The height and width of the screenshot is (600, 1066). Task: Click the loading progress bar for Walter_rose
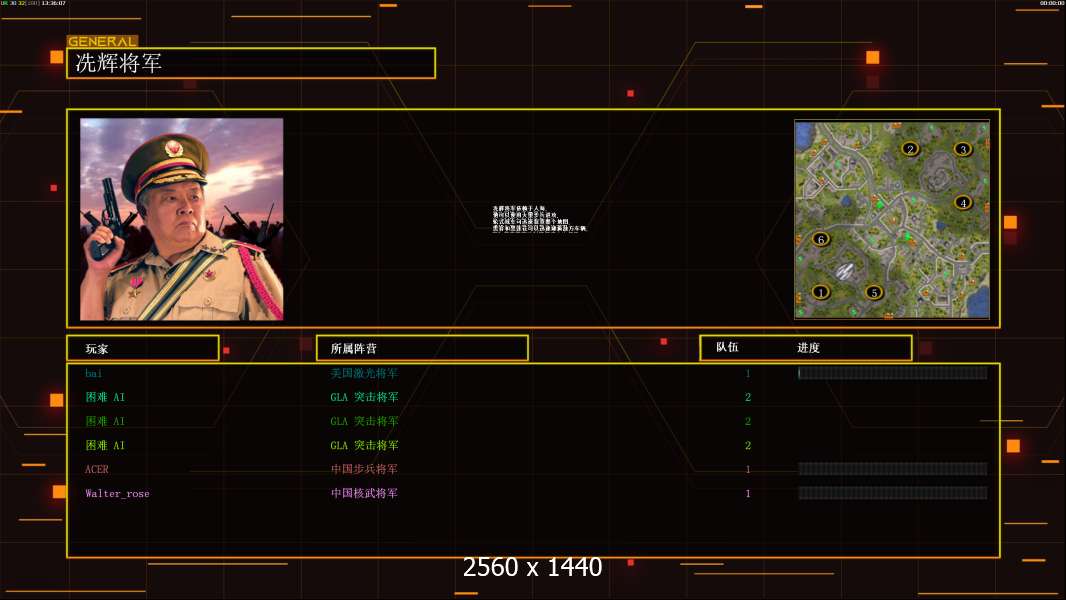pyautogui.click(x=893, y=493)
